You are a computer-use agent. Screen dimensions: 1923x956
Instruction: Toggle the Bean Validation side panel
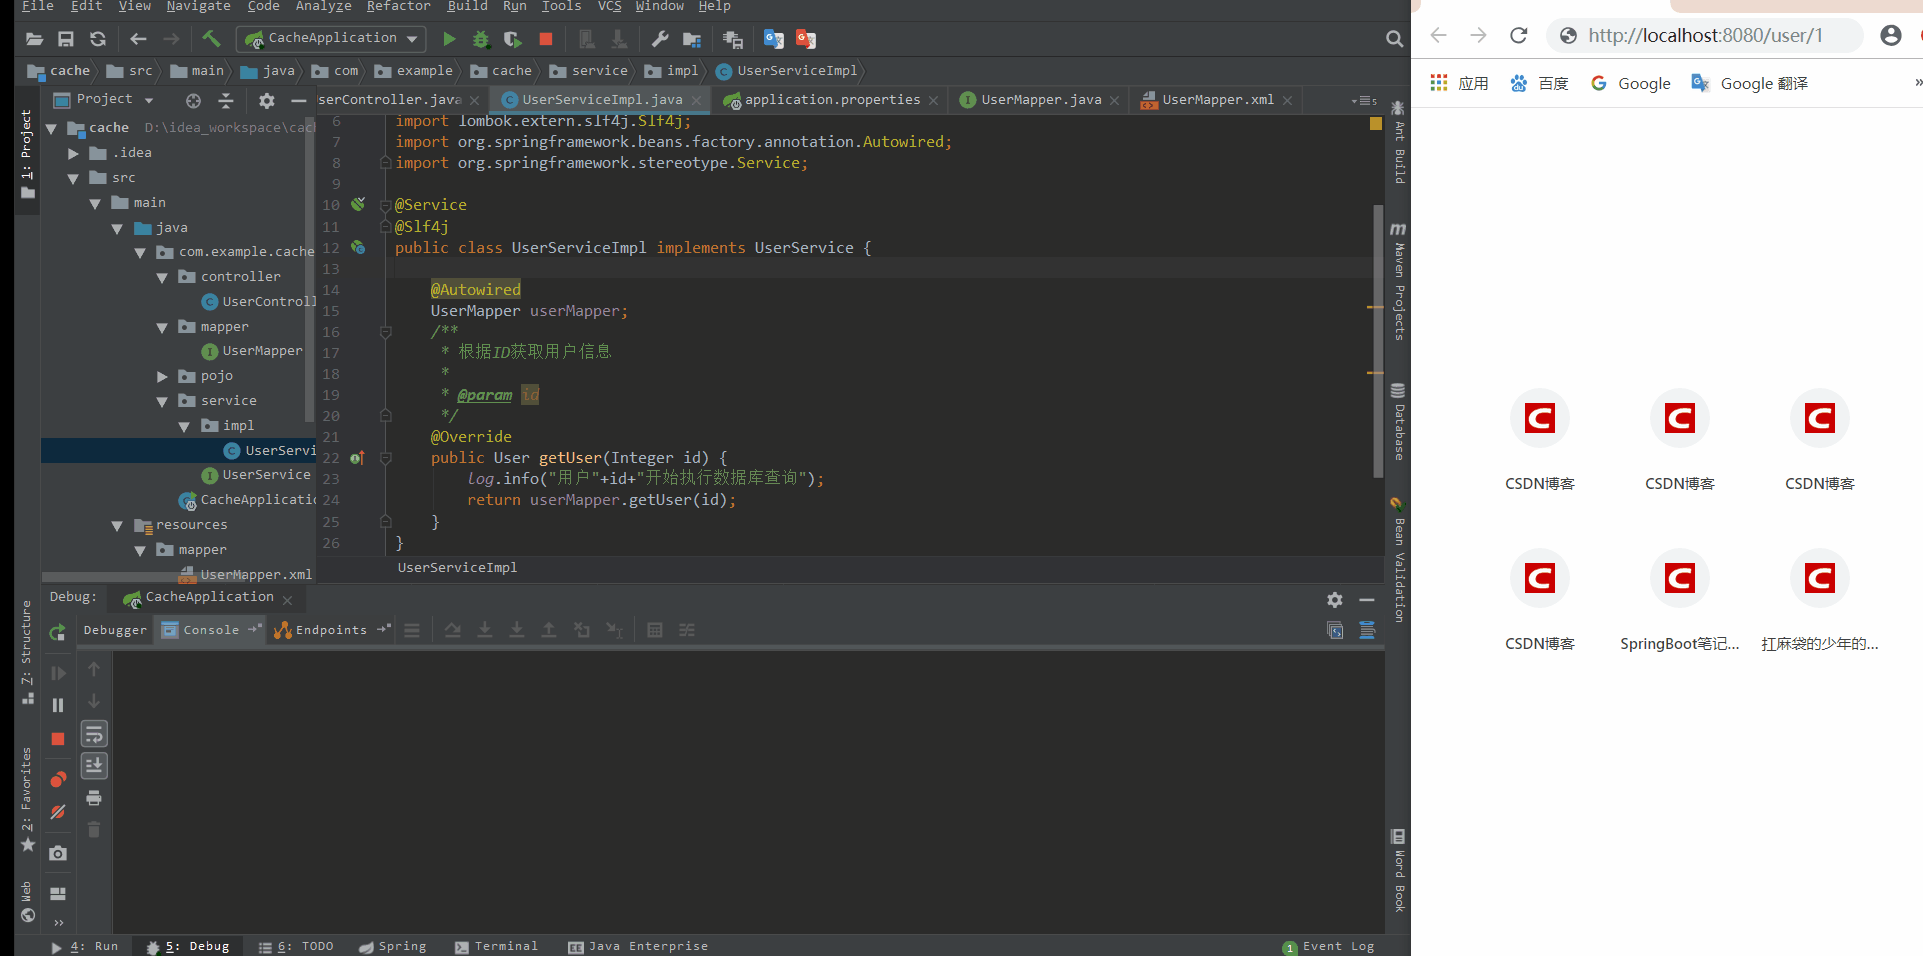pyautogui.click(x=1398, y=560)
